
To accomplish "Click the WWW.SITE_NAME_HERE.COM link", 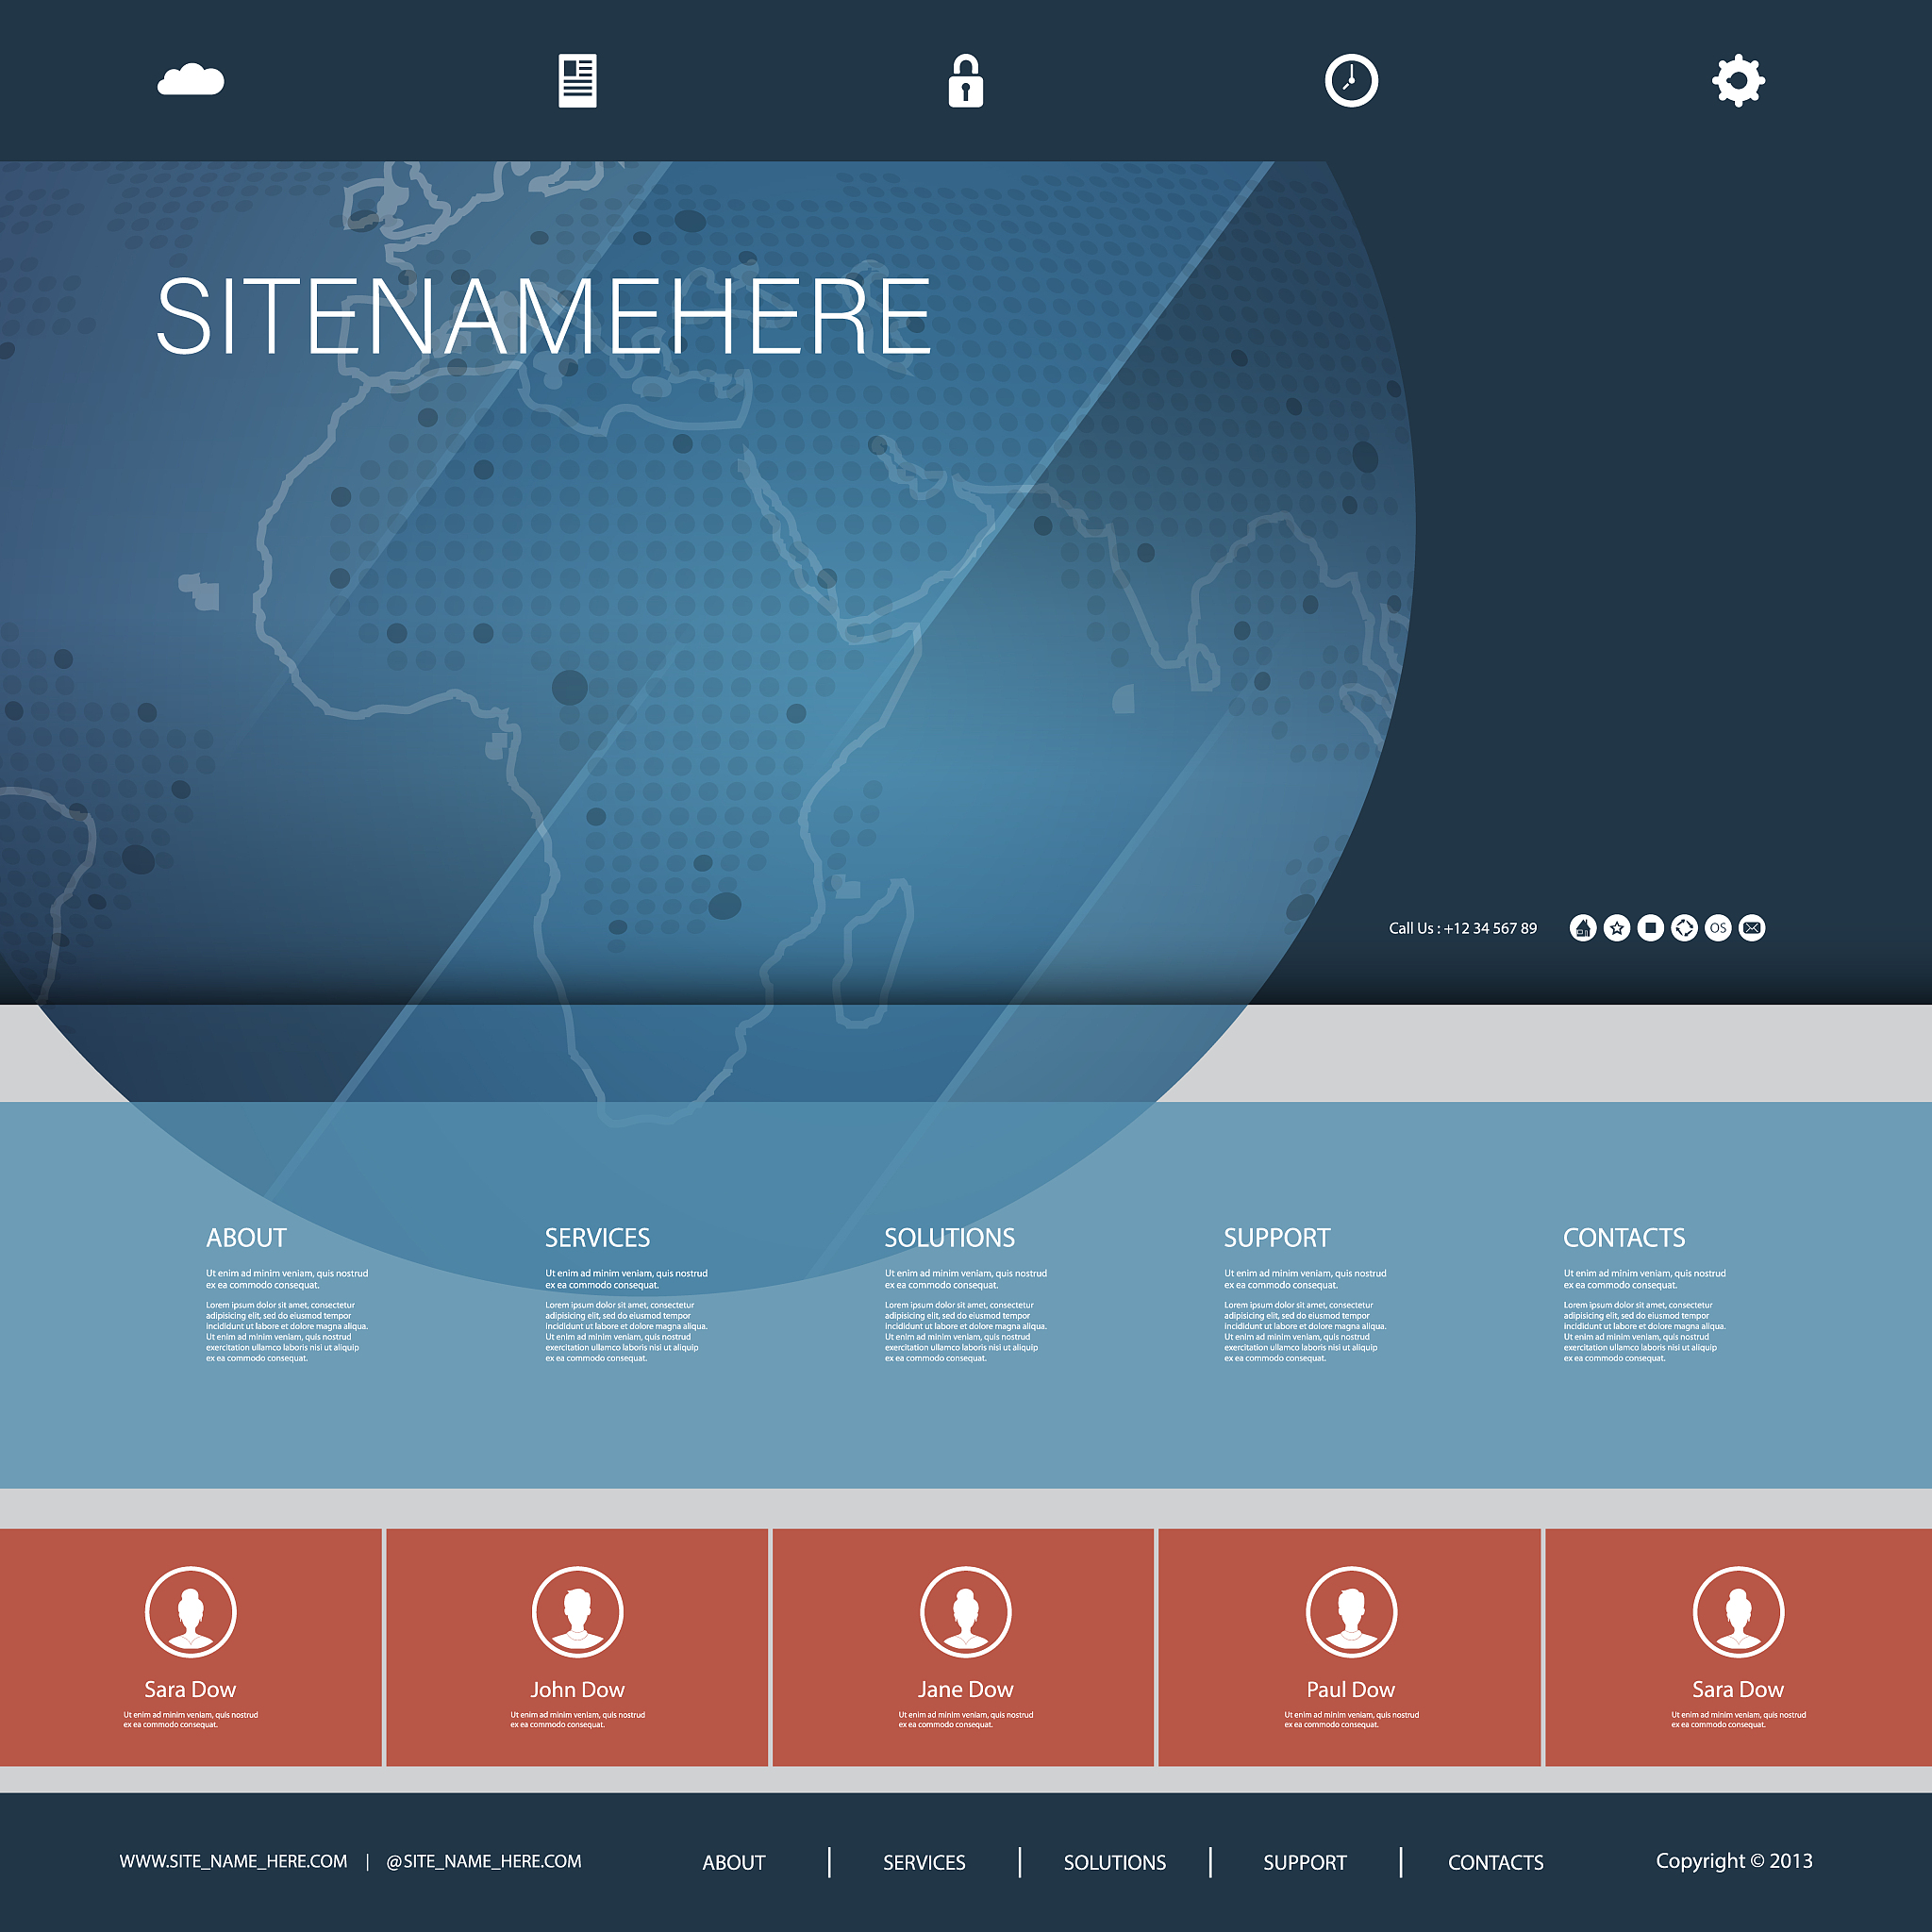I will pyautogui.click(x=233, y=1861).
